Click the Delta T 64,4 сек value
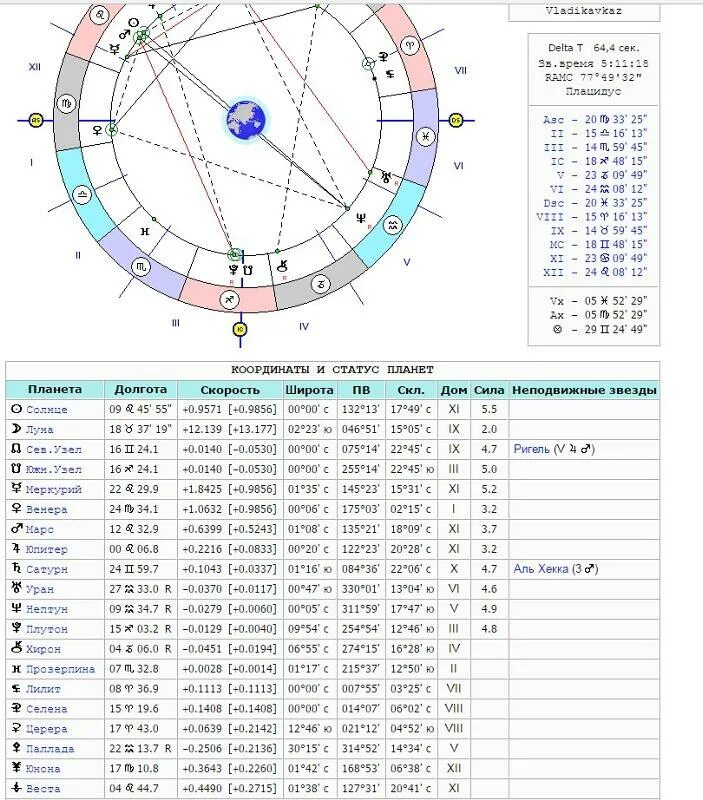The height and width of the screenshot is (800, 703). click(x=593, y=48)
